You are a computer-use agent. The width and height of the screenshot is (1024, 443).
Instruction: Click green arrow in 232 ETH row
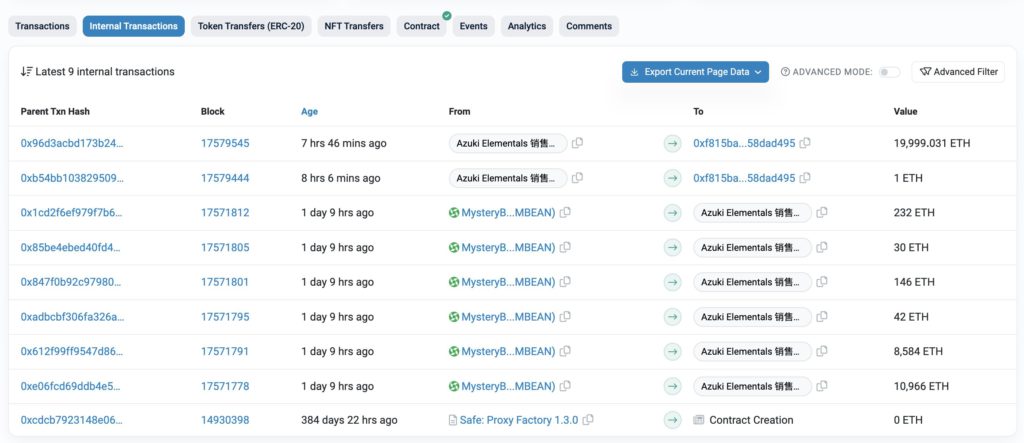(673, 213)
